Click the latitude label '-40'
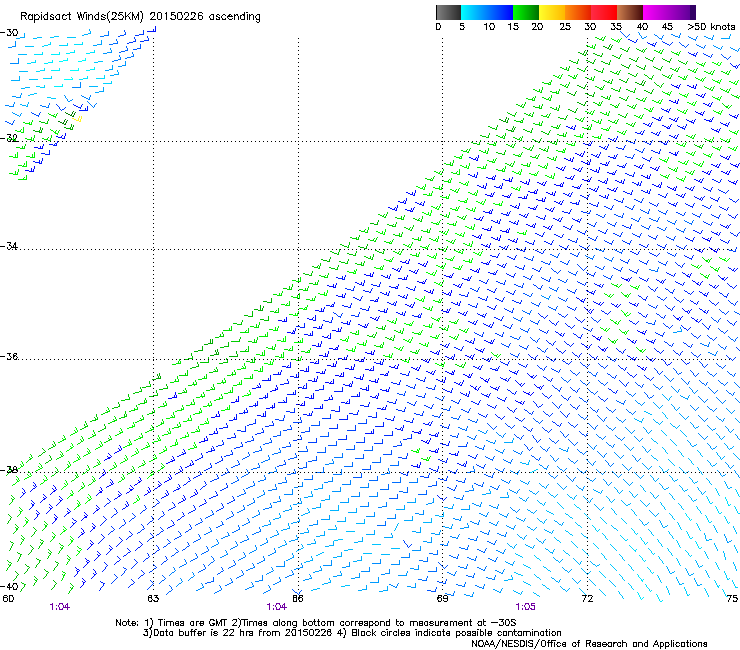The image size is (740, 650). (9, 586)
